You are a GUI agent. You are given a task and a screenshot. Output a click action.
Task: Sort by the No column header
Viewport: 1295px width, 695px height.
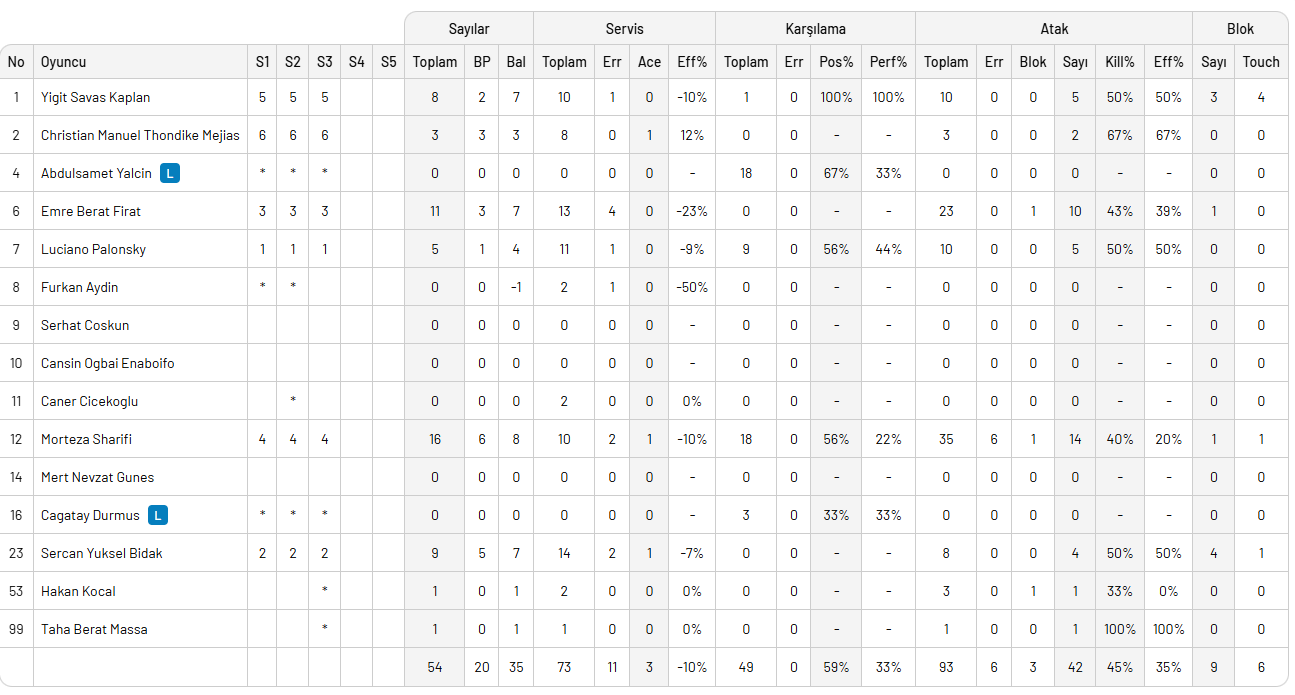click(x=16, y=62)
